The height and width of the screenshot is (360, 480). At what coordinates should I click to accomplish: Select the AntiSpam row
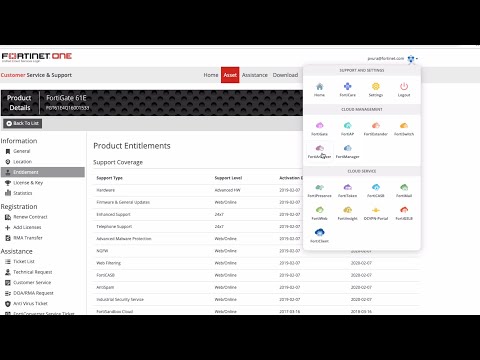(x=256, y=287)
